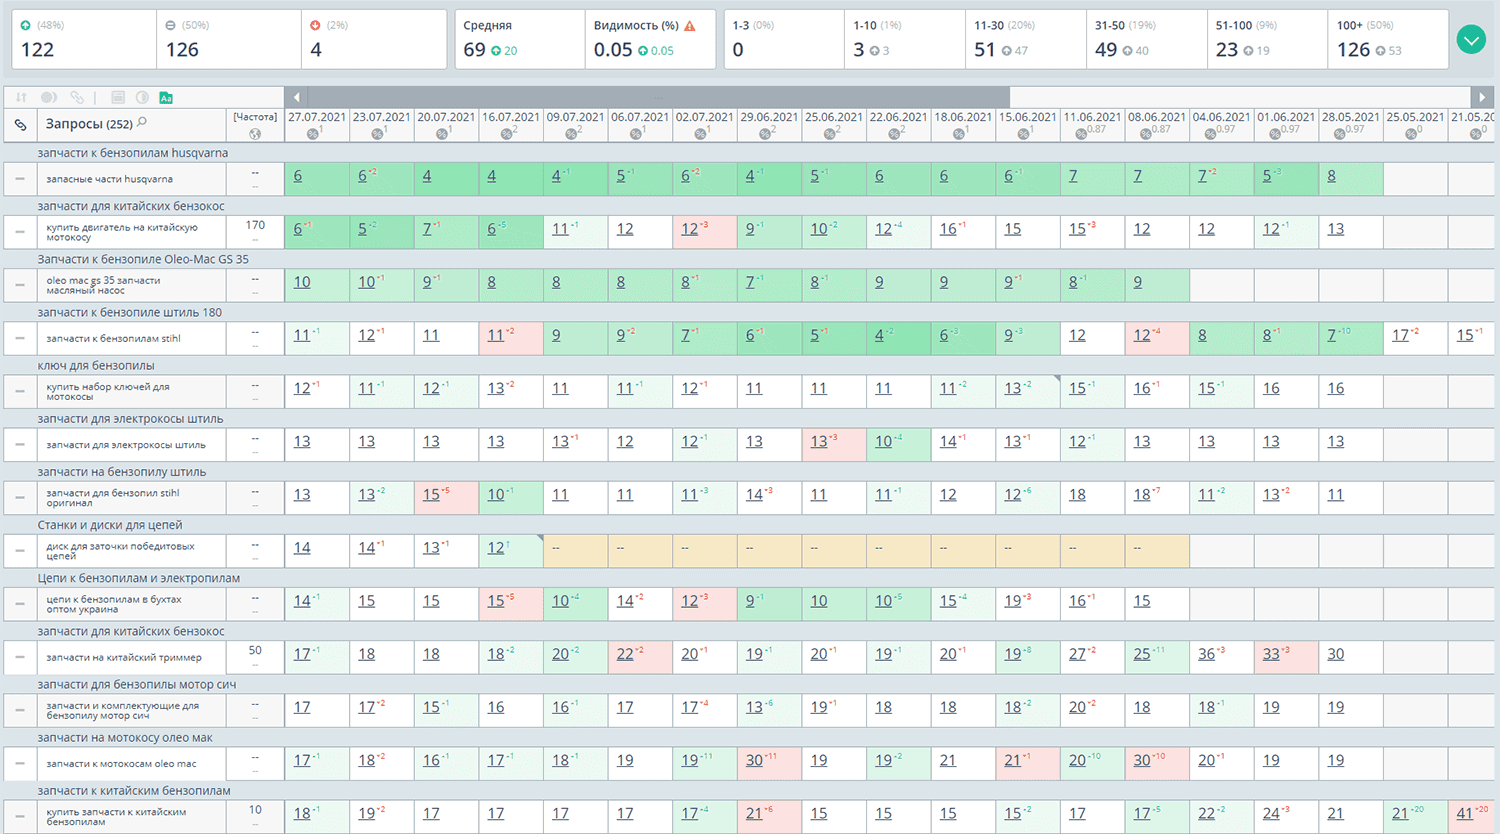Viewport: 1500px width, 834px height.
Task: Click group header запчасти к бензопилам husqvarna
Action: (x=133, y=153)
